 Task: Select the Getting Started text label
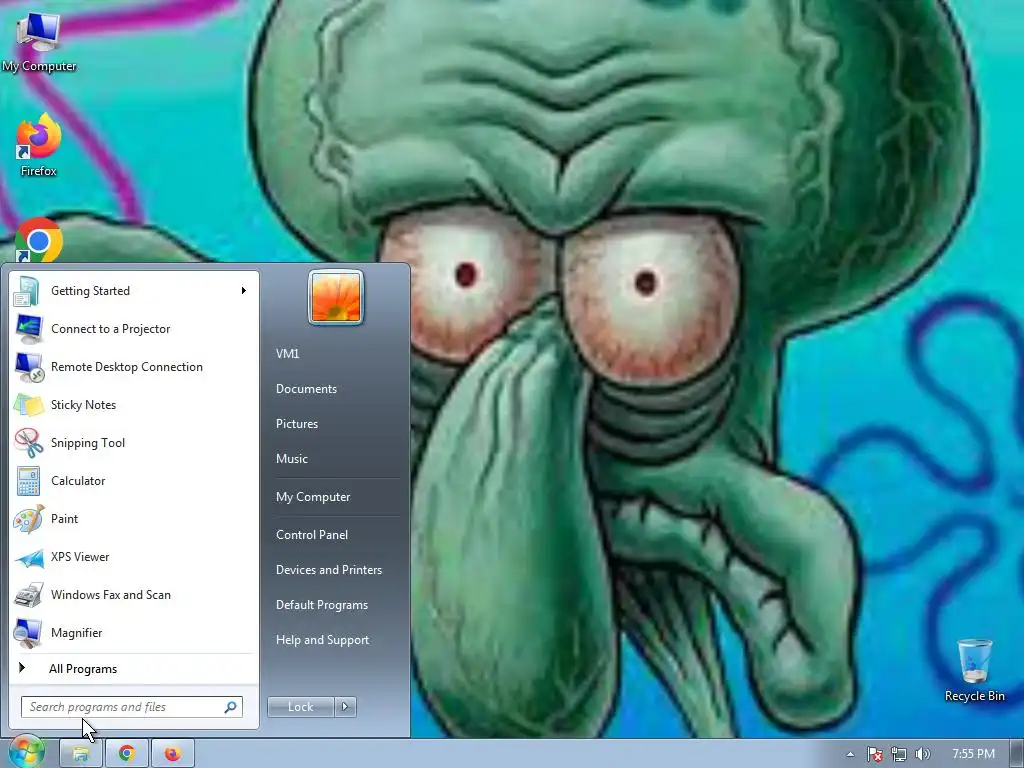[90, 291]
